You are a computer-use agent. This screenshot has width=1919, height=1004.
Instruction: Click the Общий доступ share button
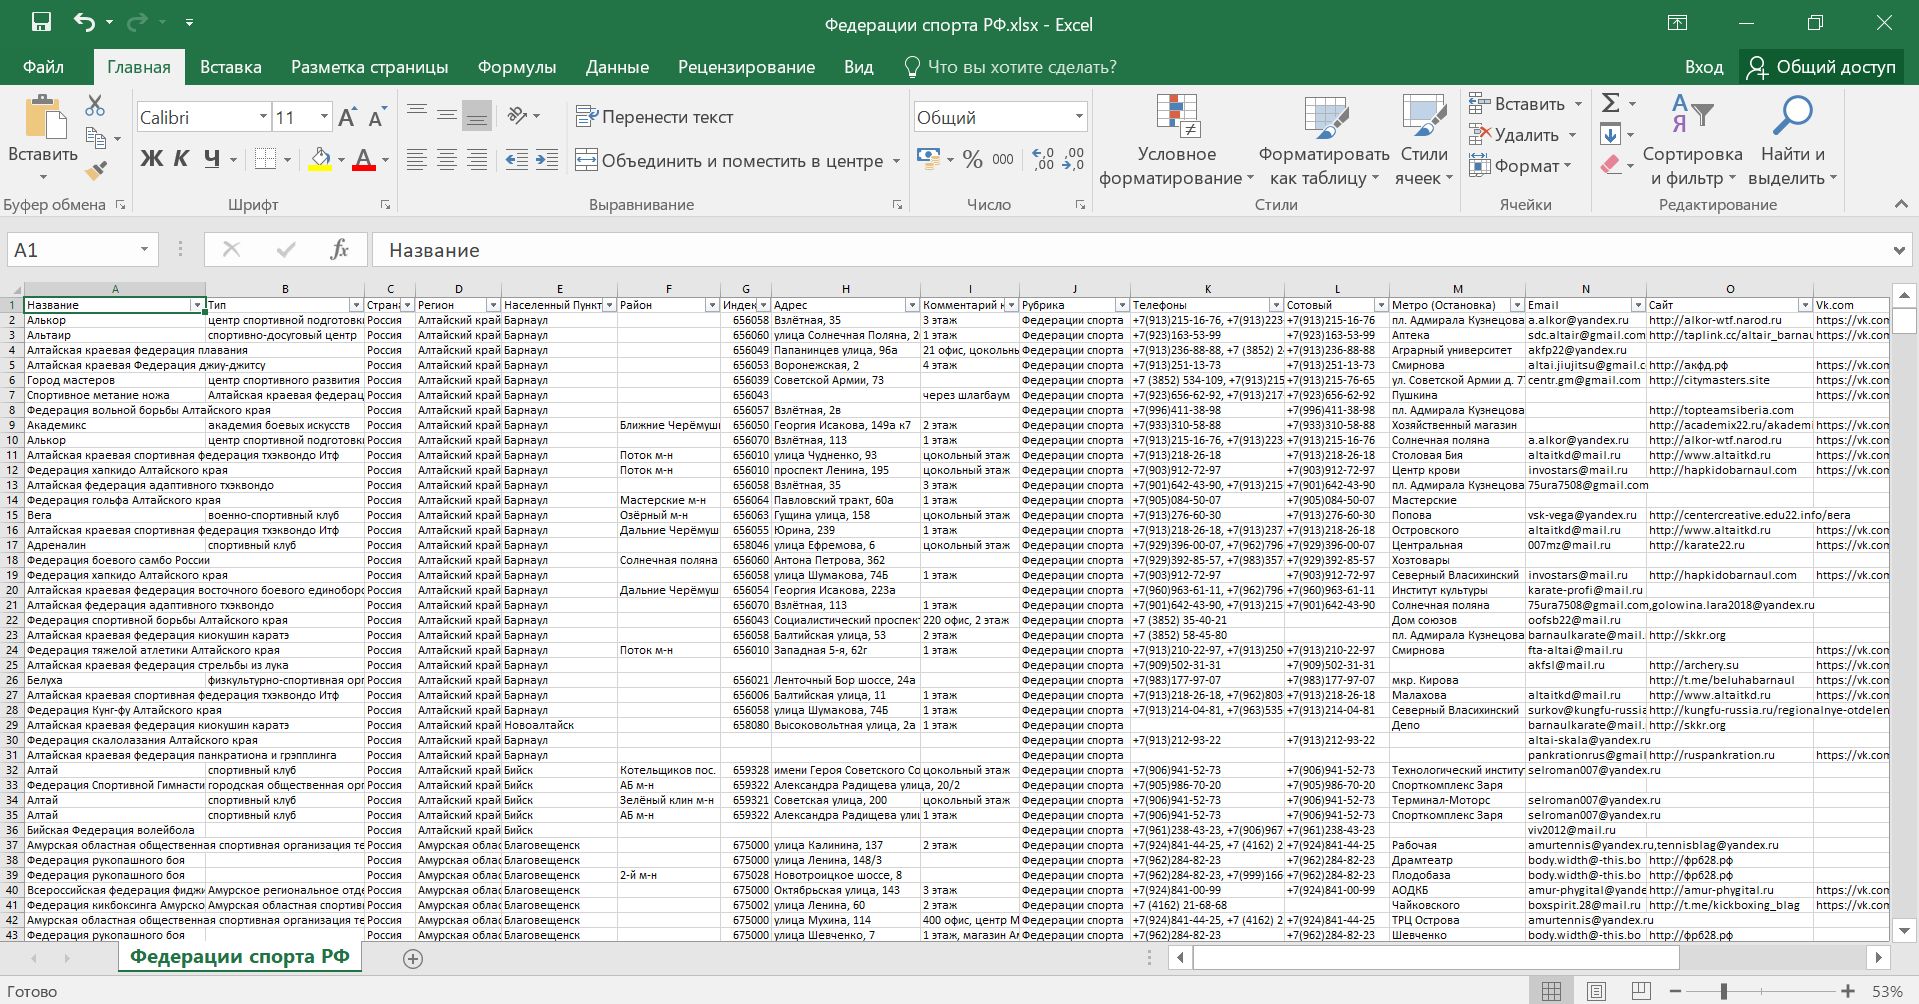tap(1821, 67)
